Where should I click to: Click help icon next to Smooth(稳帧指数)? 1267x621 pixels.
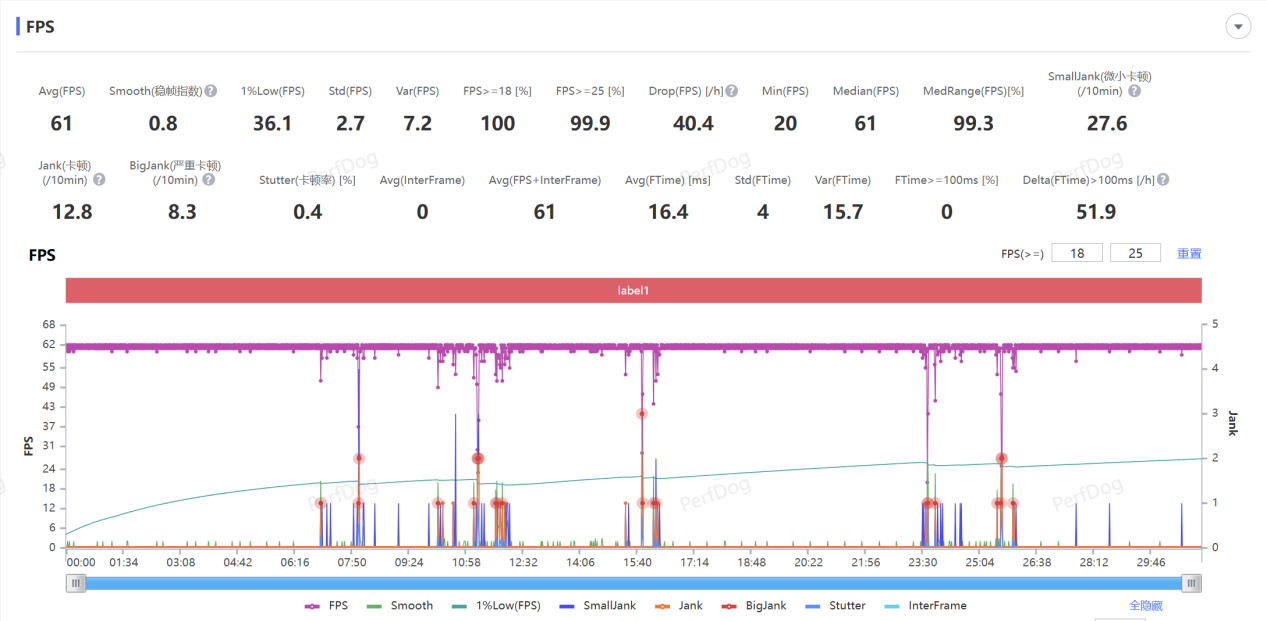(211, 91)
